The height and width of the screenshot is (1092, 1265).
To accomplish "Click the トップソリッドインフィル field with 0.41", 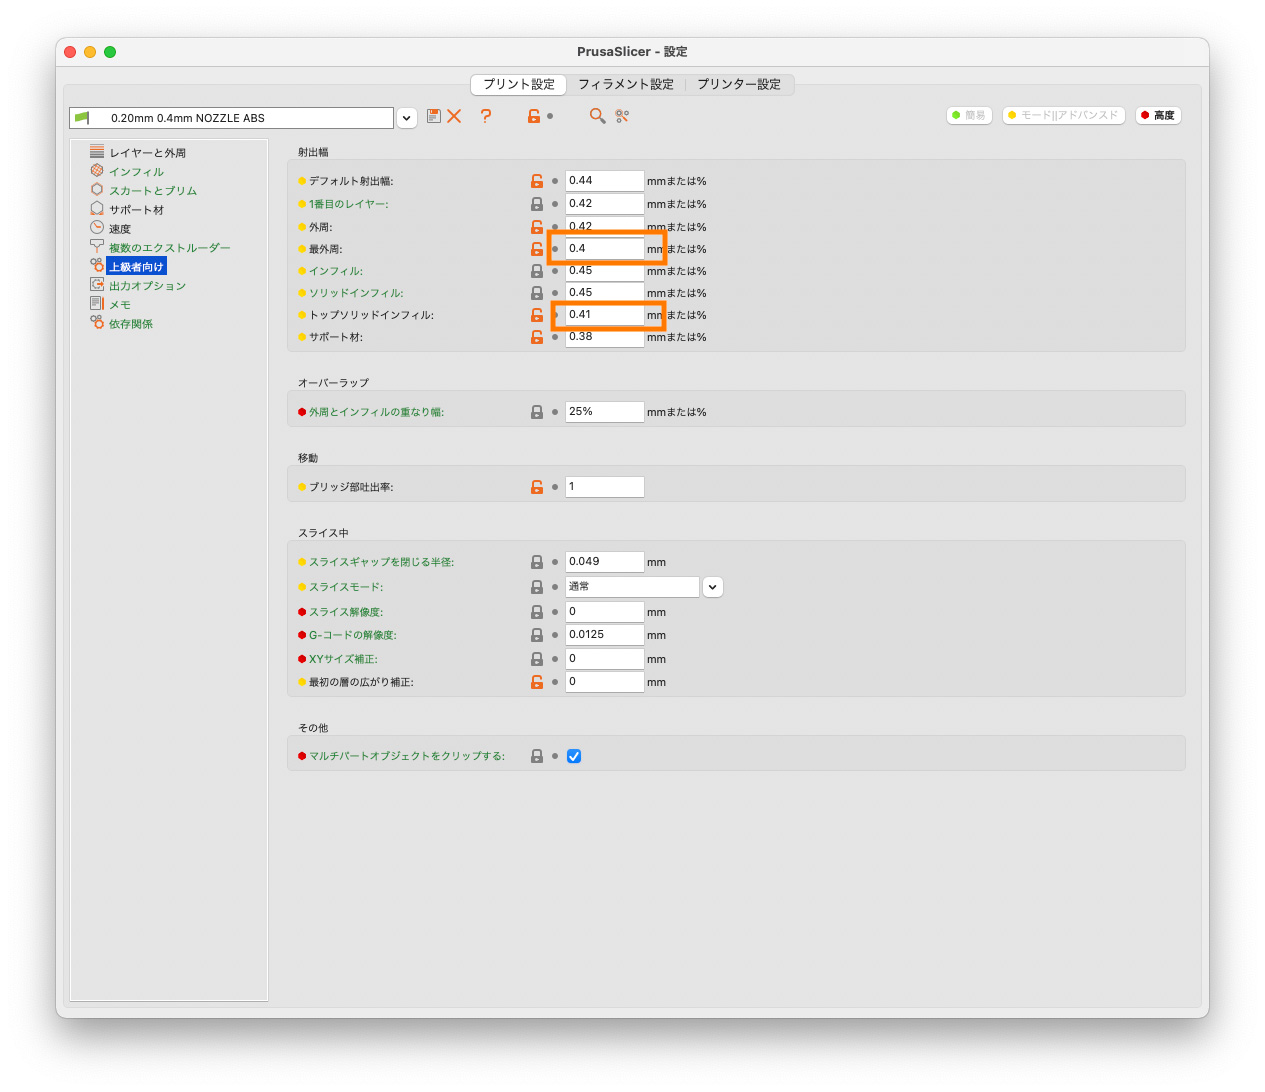I will click(605, 315).
